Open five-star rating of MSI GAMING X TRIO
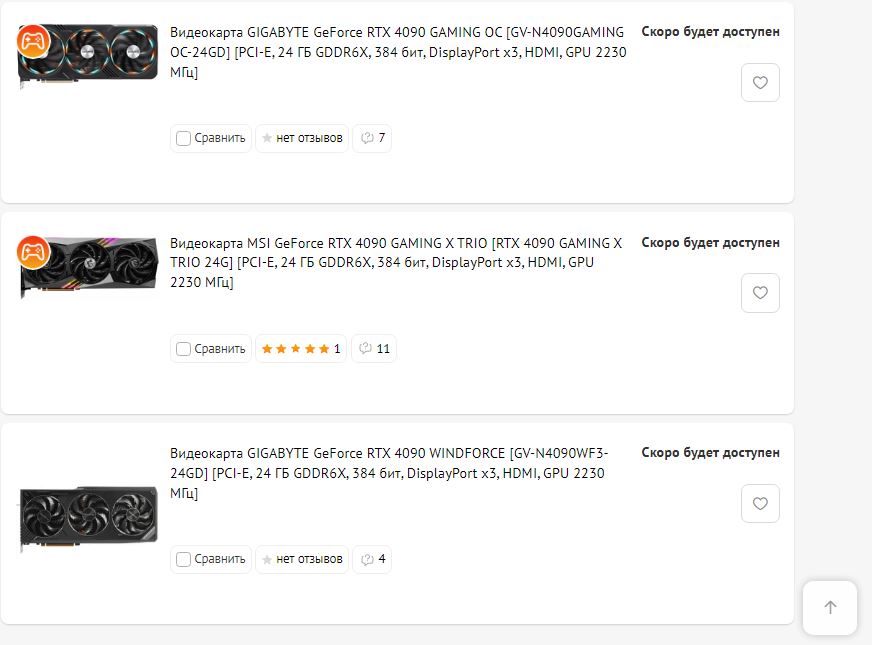 301,349
